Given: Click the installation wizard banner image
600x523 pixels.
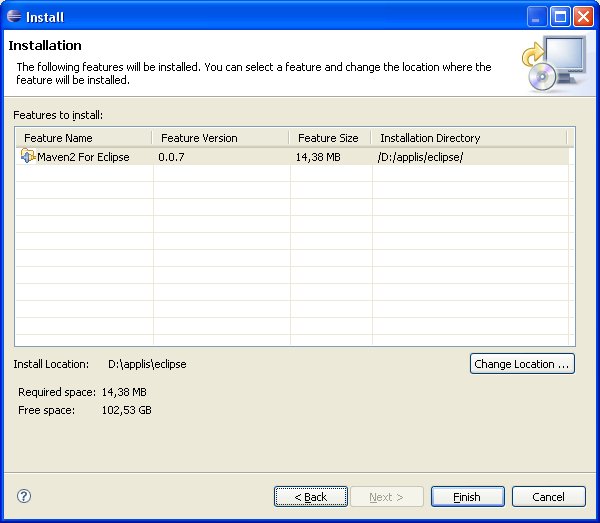Looking at the screenshot, I should (x=553, y=64).
